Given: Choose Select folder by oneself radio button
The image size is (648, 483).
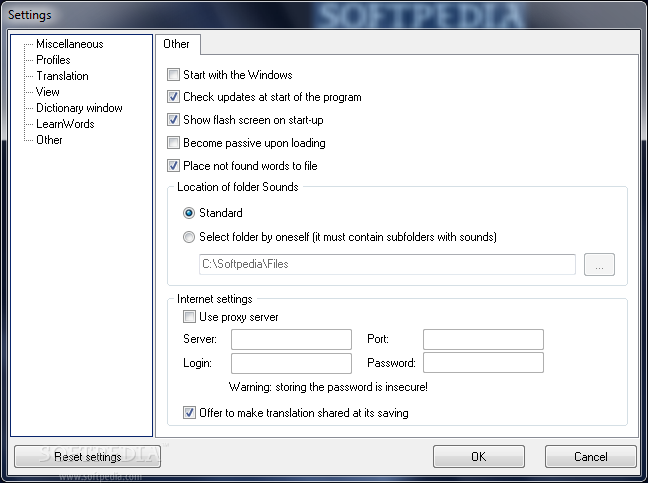Looking at the screenshot, I should pyautogui.click(x=189, y=237).
